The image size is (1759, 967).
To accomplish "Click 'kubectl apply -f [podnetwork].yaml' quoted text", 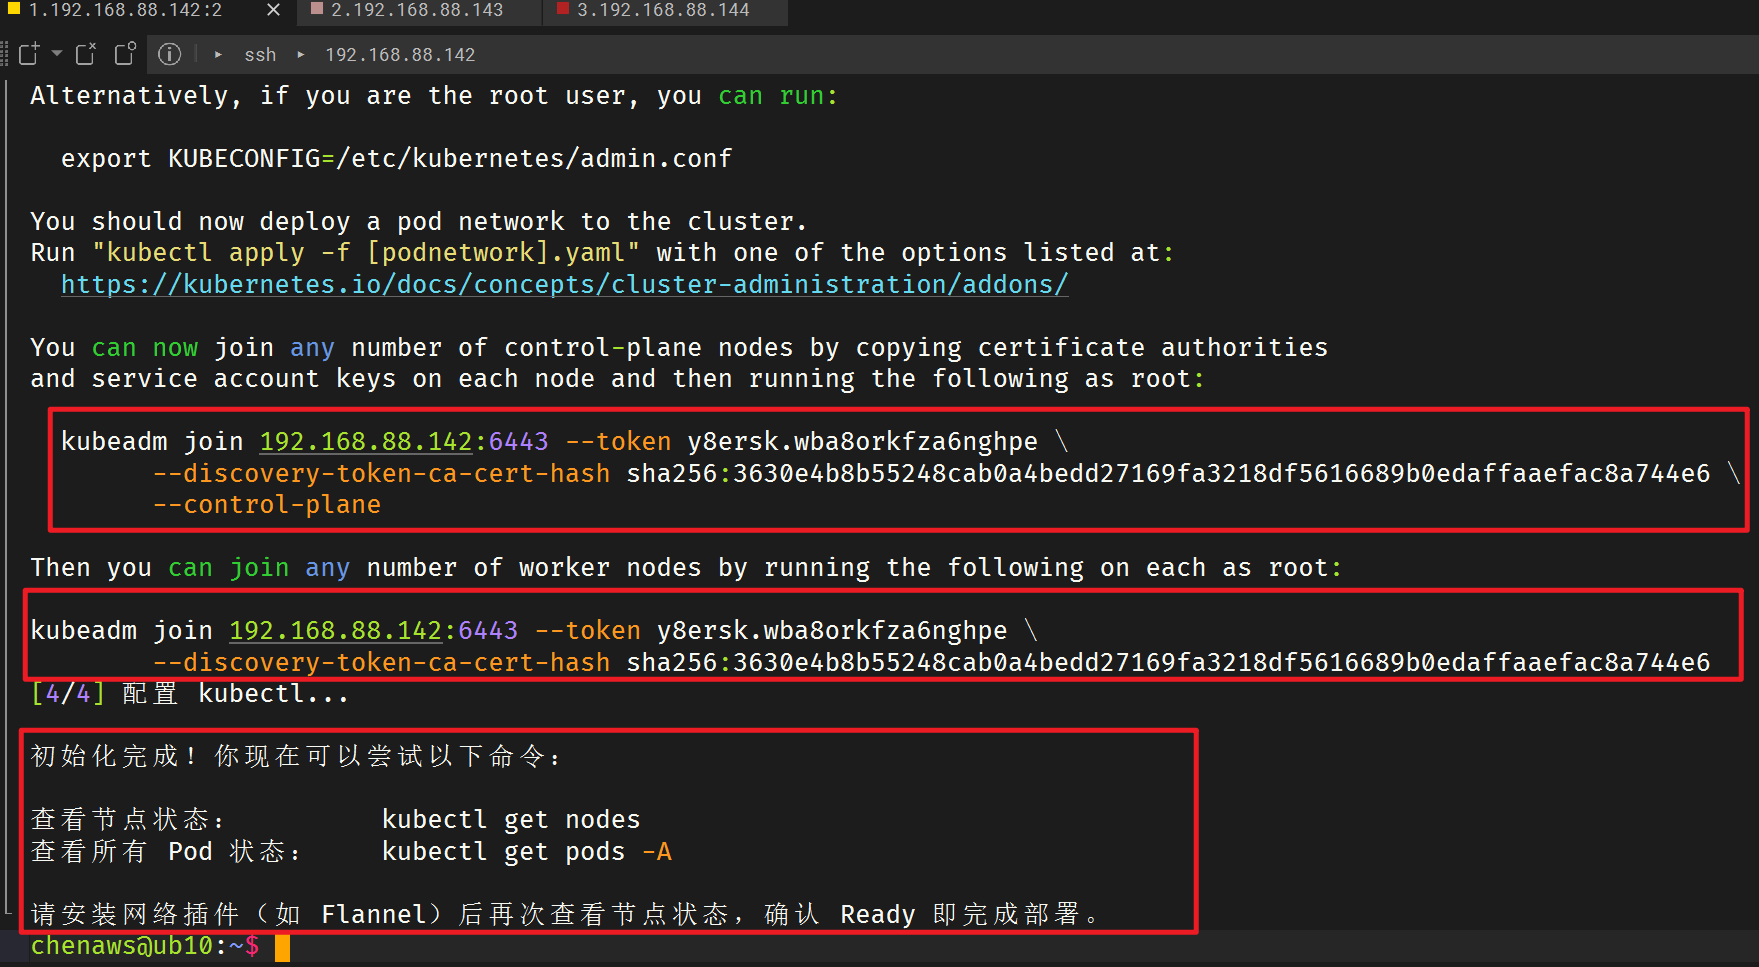I will coord(366,253).
